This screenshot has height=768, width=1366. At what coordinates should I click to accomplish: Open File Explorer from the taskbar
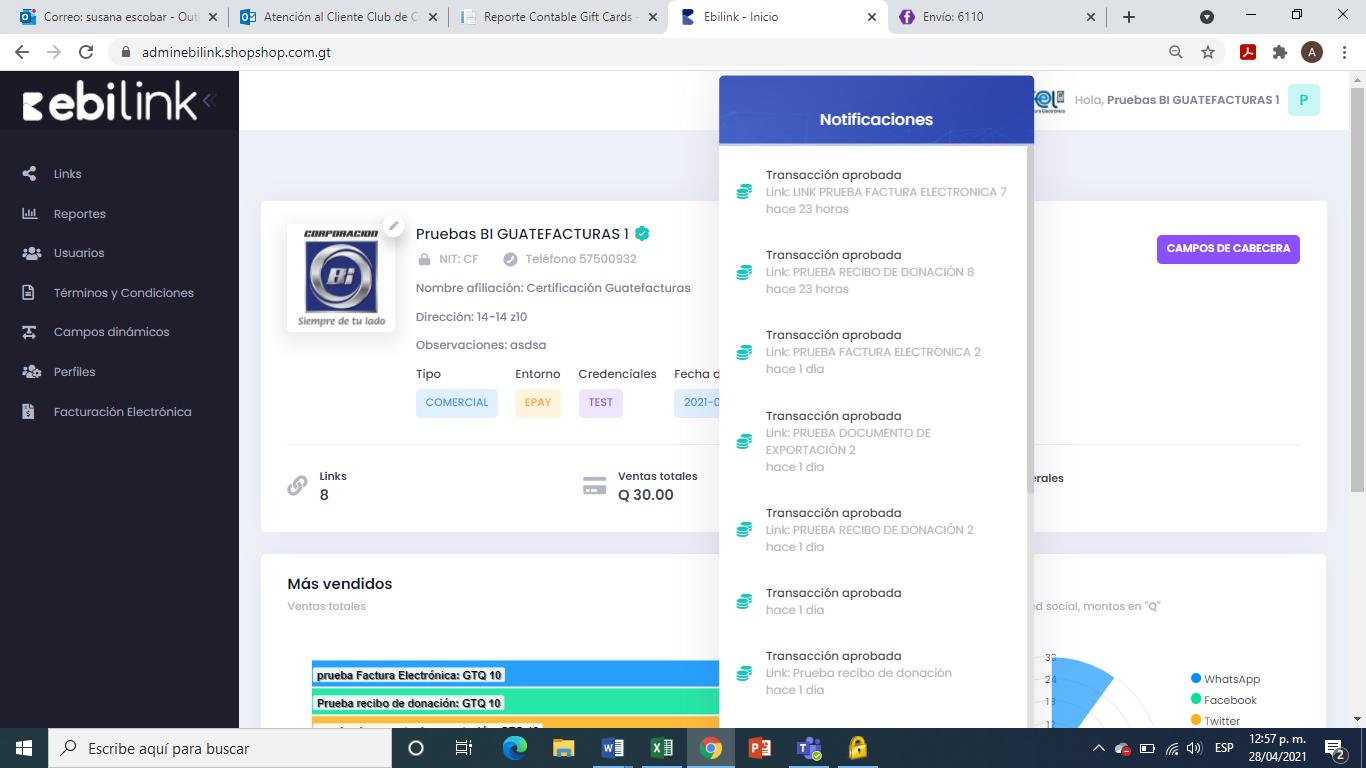(x=564, y=748)
